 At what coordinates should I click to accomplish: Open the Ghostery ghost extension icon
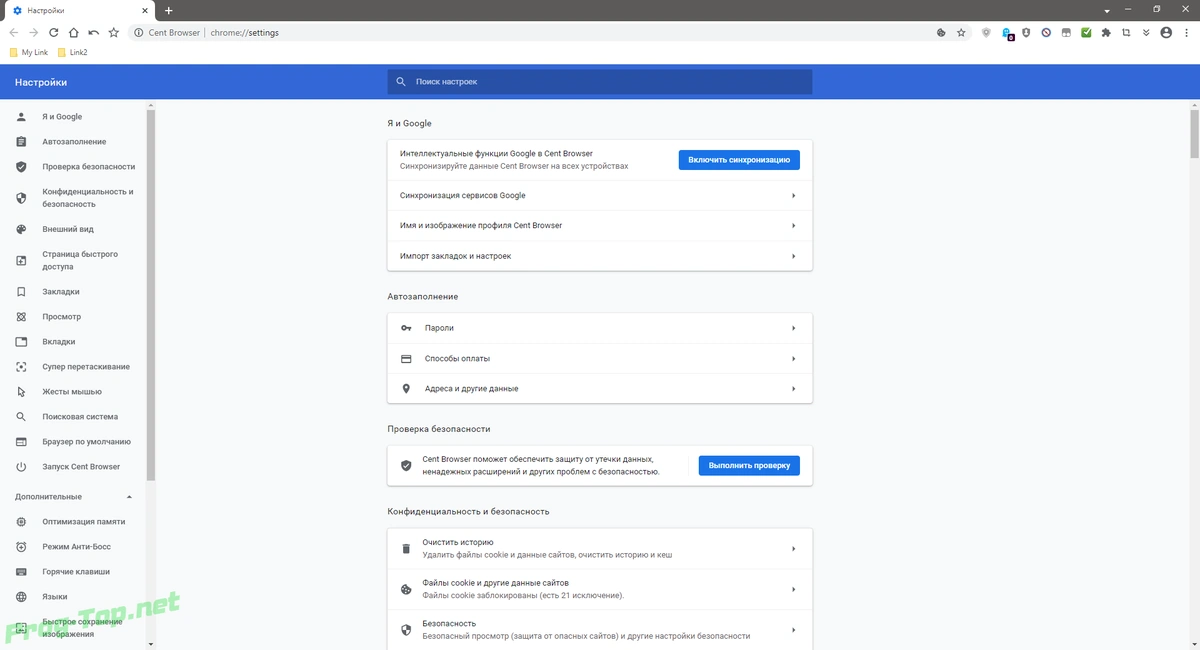[1008, 33]
